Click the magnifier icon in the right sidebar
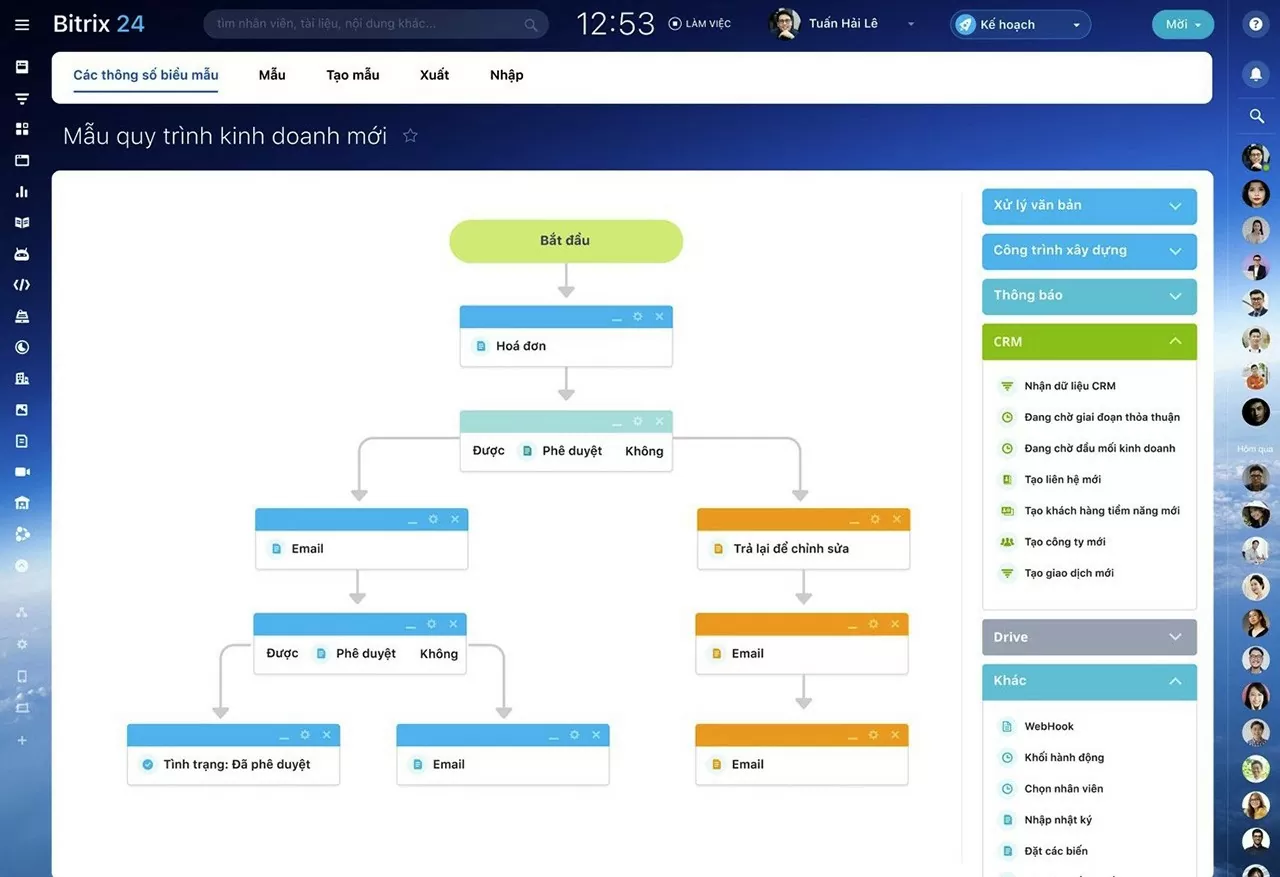Screen dimensions: 1280x877 pyautogui.click(x=1255, y=116)
